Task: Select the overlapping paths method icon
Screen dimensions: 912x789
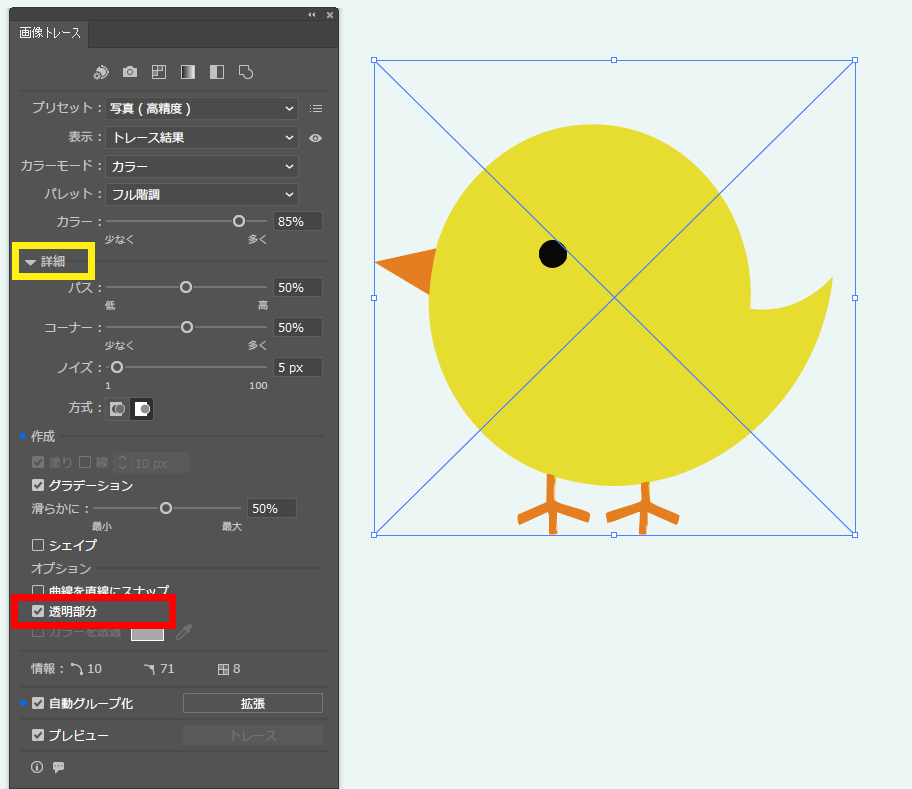Action: pyautogui.click(x=142, y=409)
